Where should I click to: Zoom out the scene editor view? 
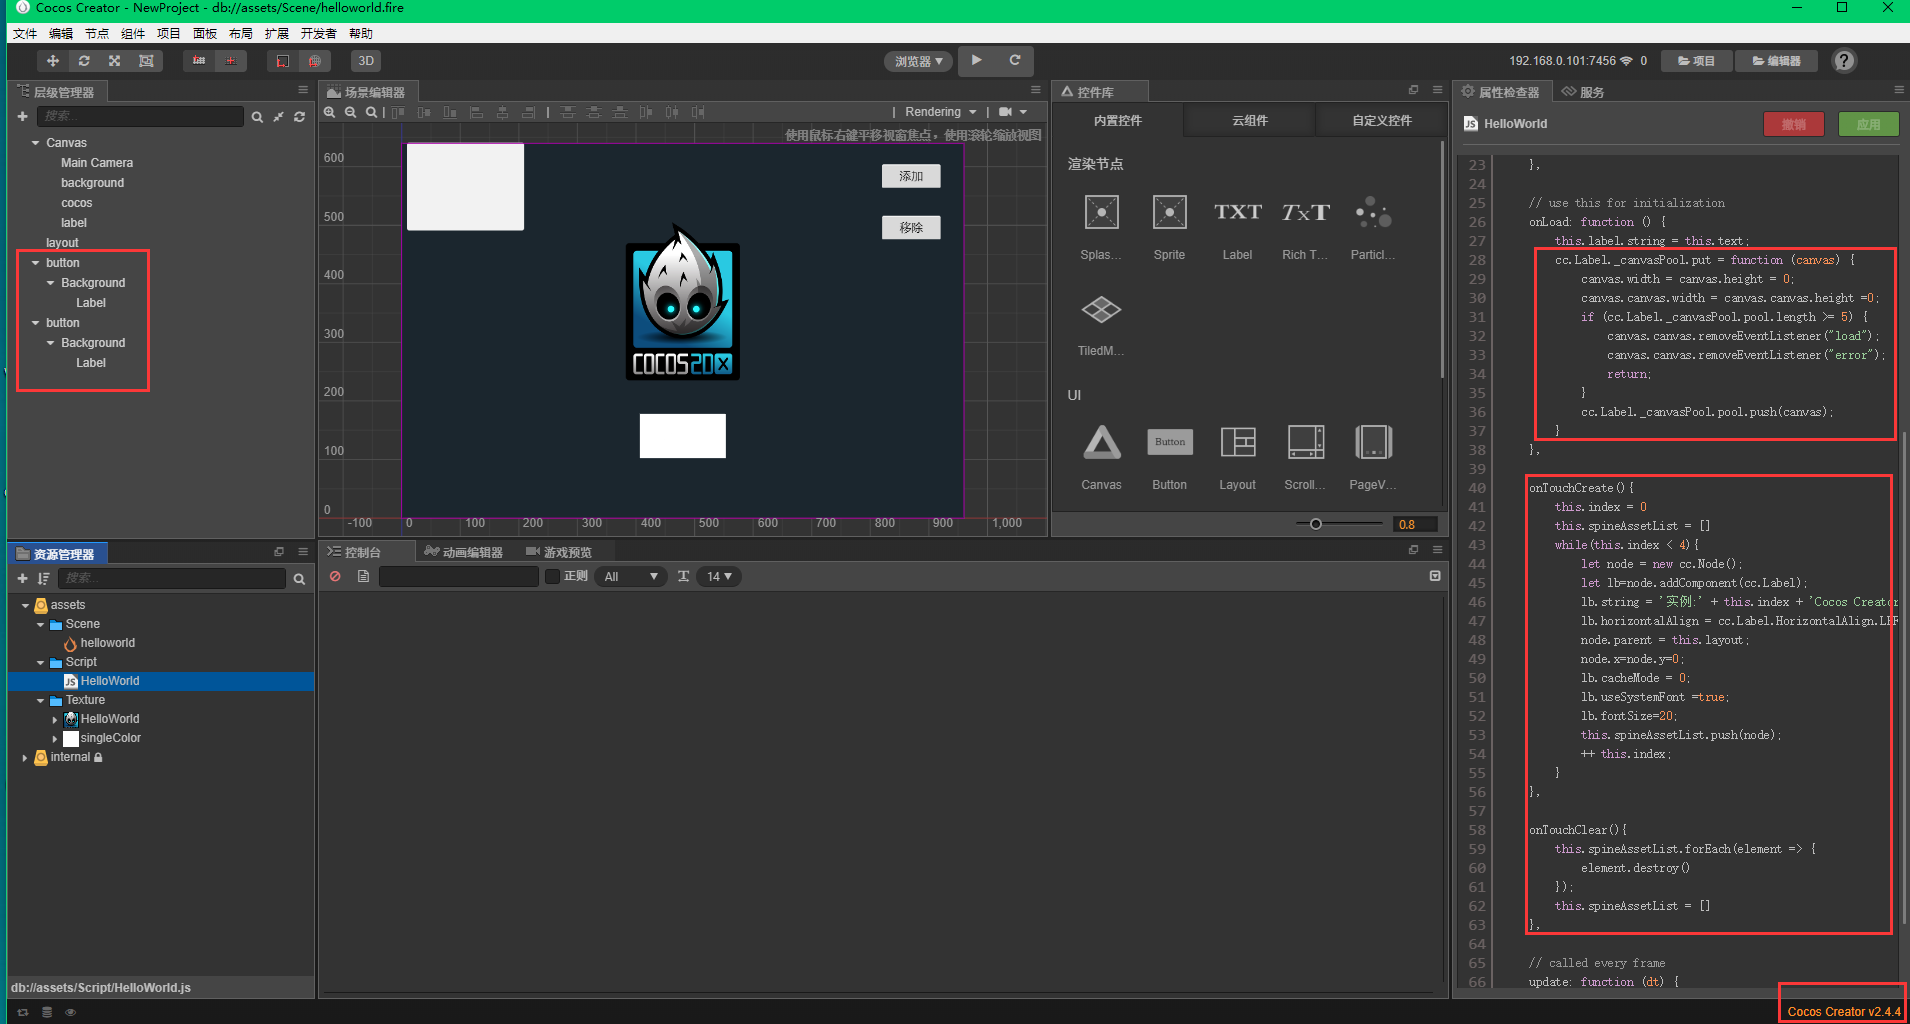351,112
